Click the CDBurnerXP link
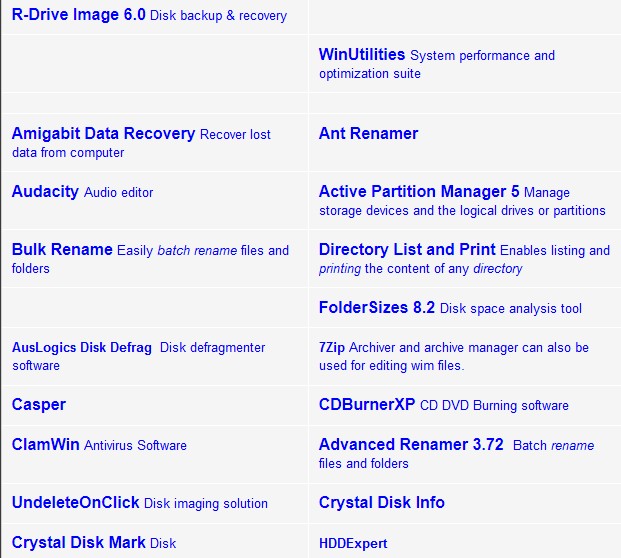The image size is (621, 558). point(367,405)
